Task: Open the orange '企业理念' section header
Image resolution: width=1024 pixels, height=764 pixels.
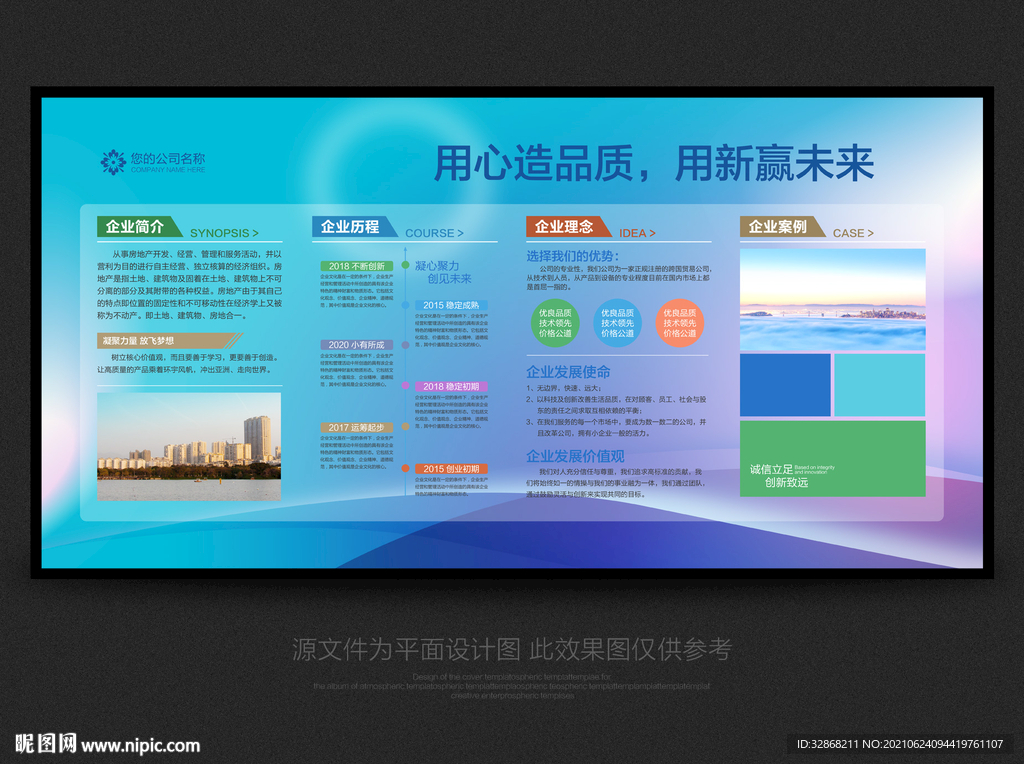Action: click(568, 227)
